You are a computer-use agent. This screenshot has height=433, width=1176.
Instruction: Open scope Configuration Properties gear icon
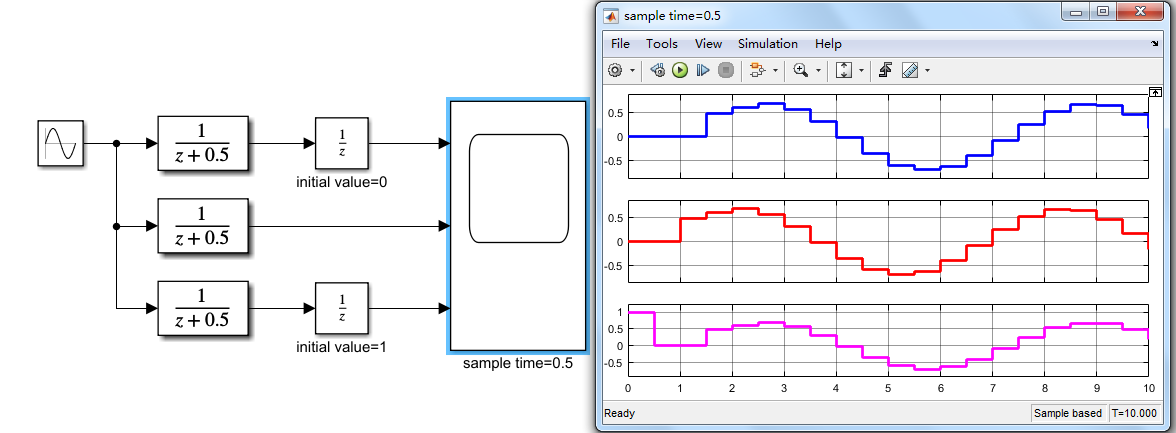click(615, 71)
